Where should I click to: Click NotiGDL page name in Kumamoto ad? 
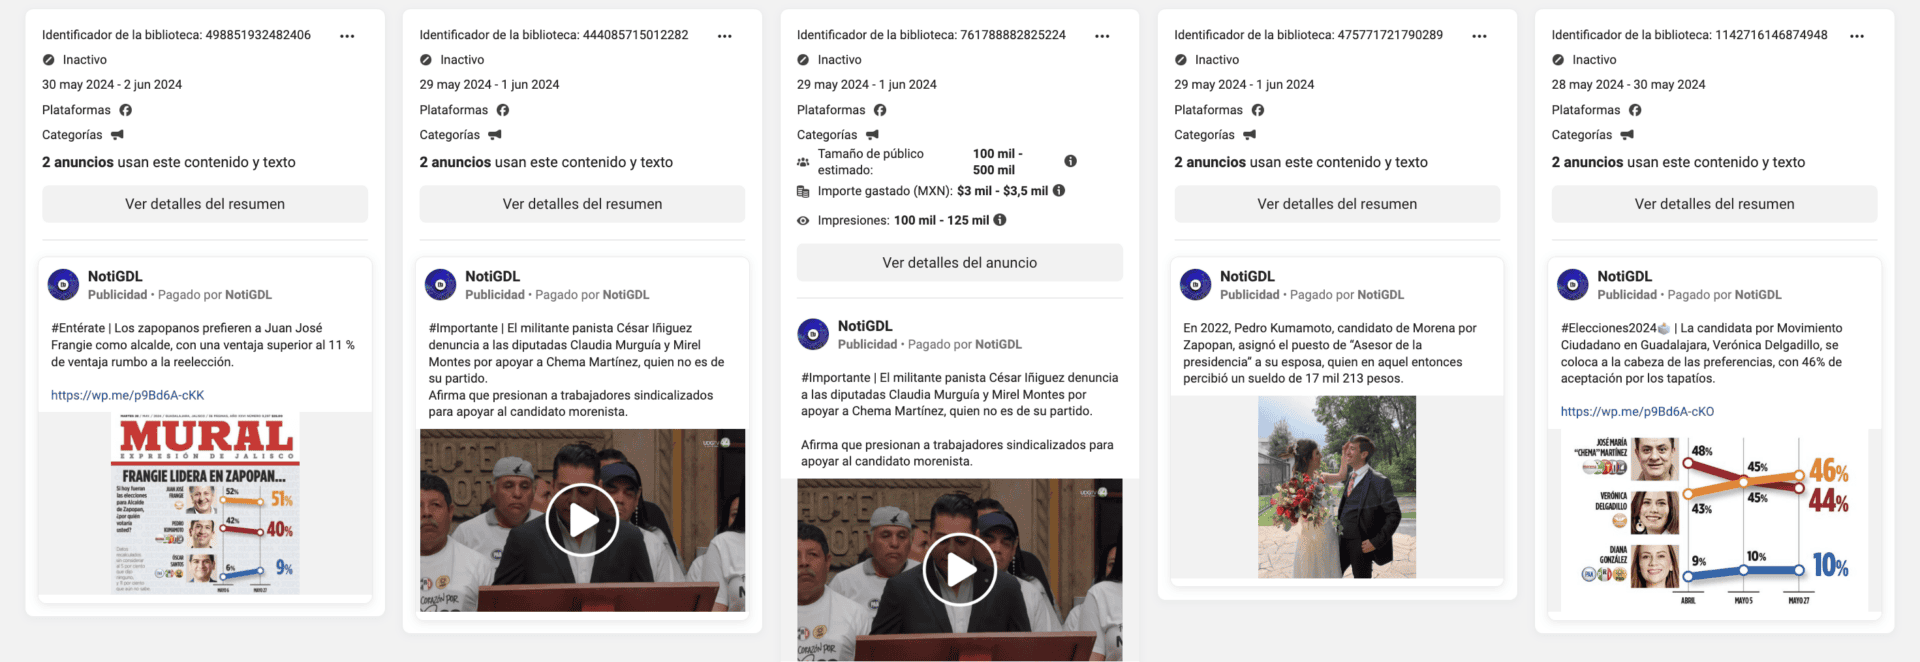[1247, 276]
